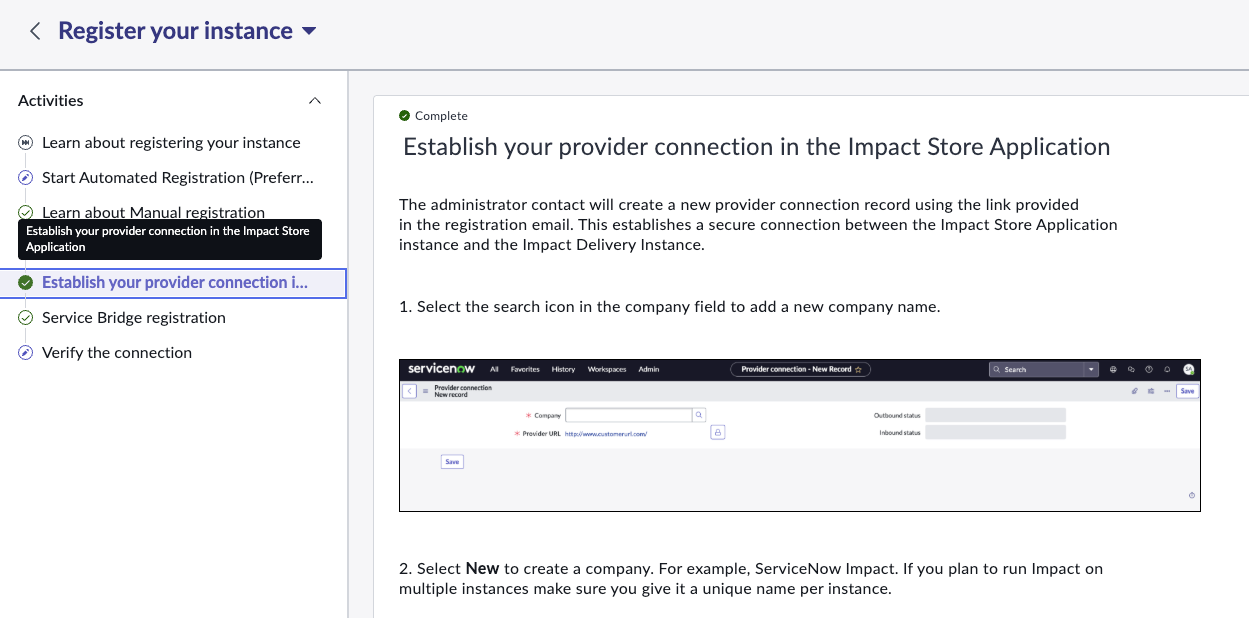Select Establish your provider connection activity
1249x618 pixels.
coord(174,283)
